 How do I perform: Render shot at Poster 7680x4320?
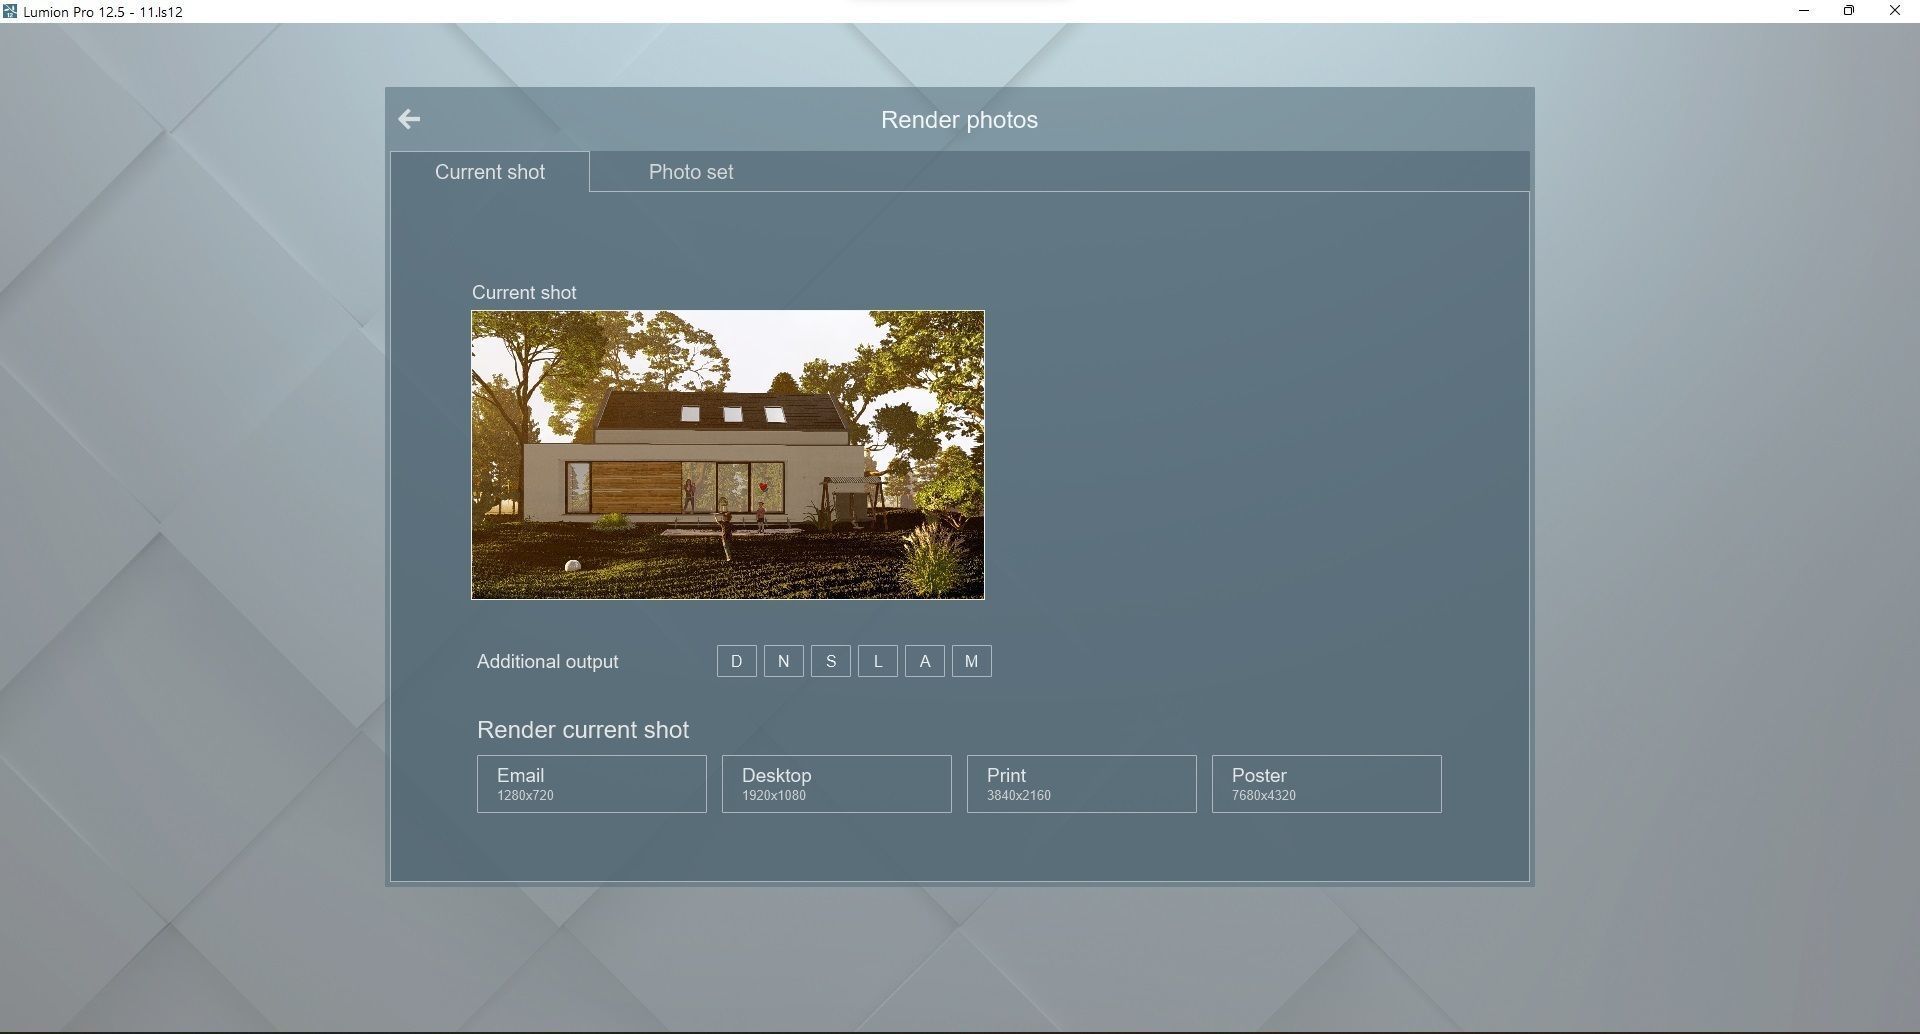(x=1327, y=784)
